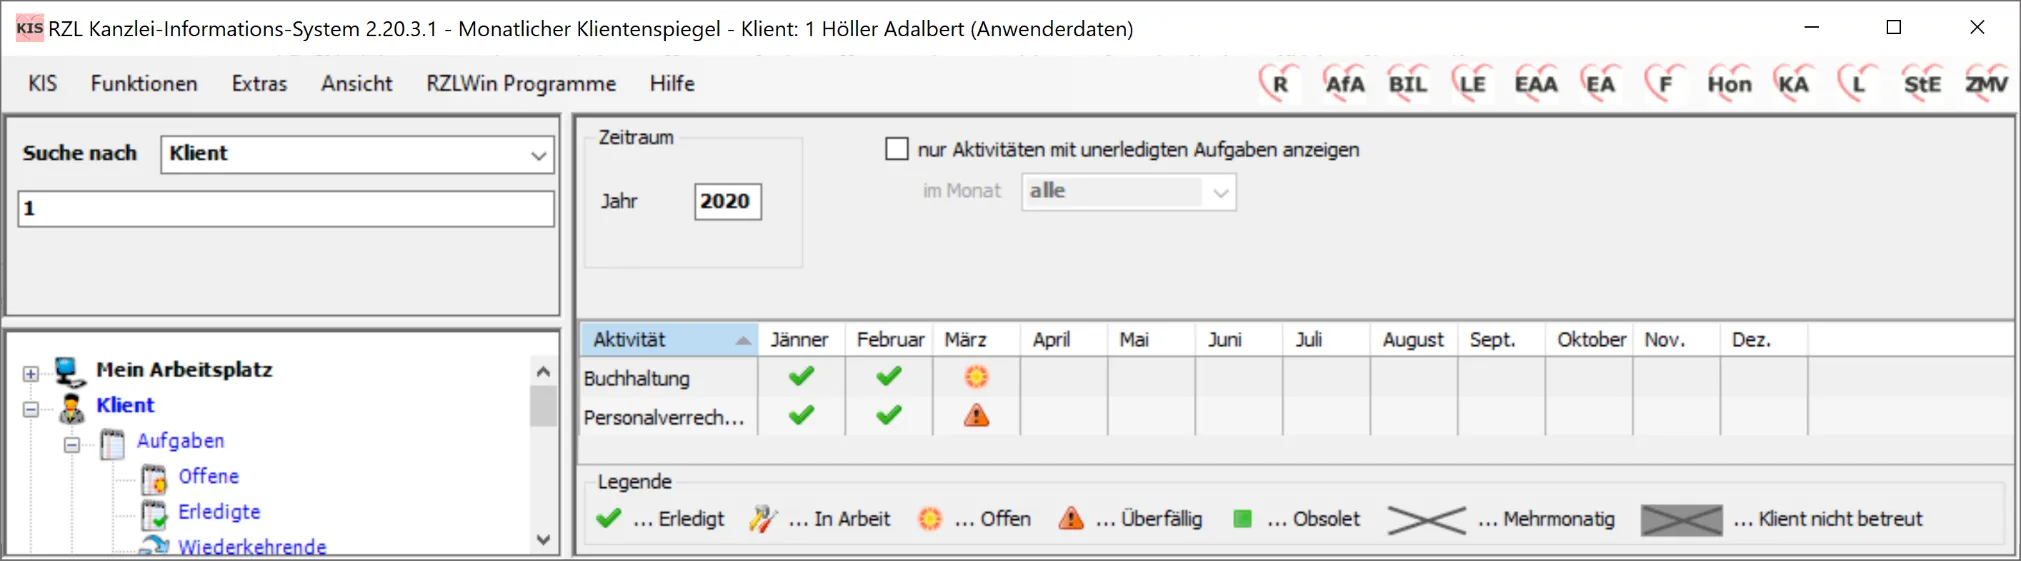Click the Oktober column header
Viewport: 2021px width, 561px height.
(x=1589, y=339)
